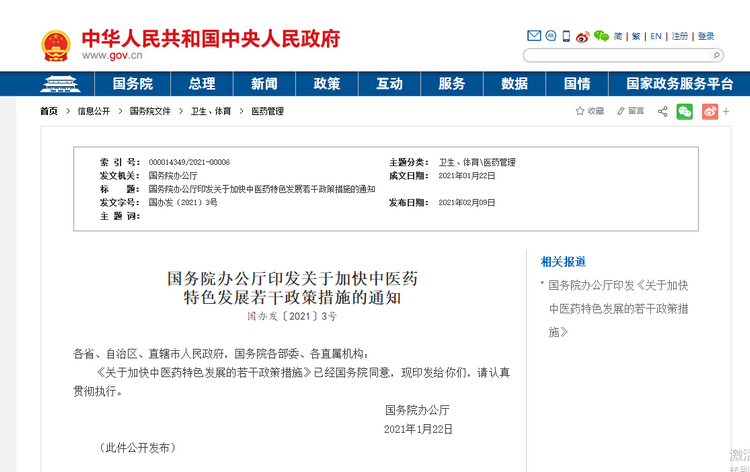Click the share icon next to 留言
This screenshot has width=750, height=472.
point(662,111)
